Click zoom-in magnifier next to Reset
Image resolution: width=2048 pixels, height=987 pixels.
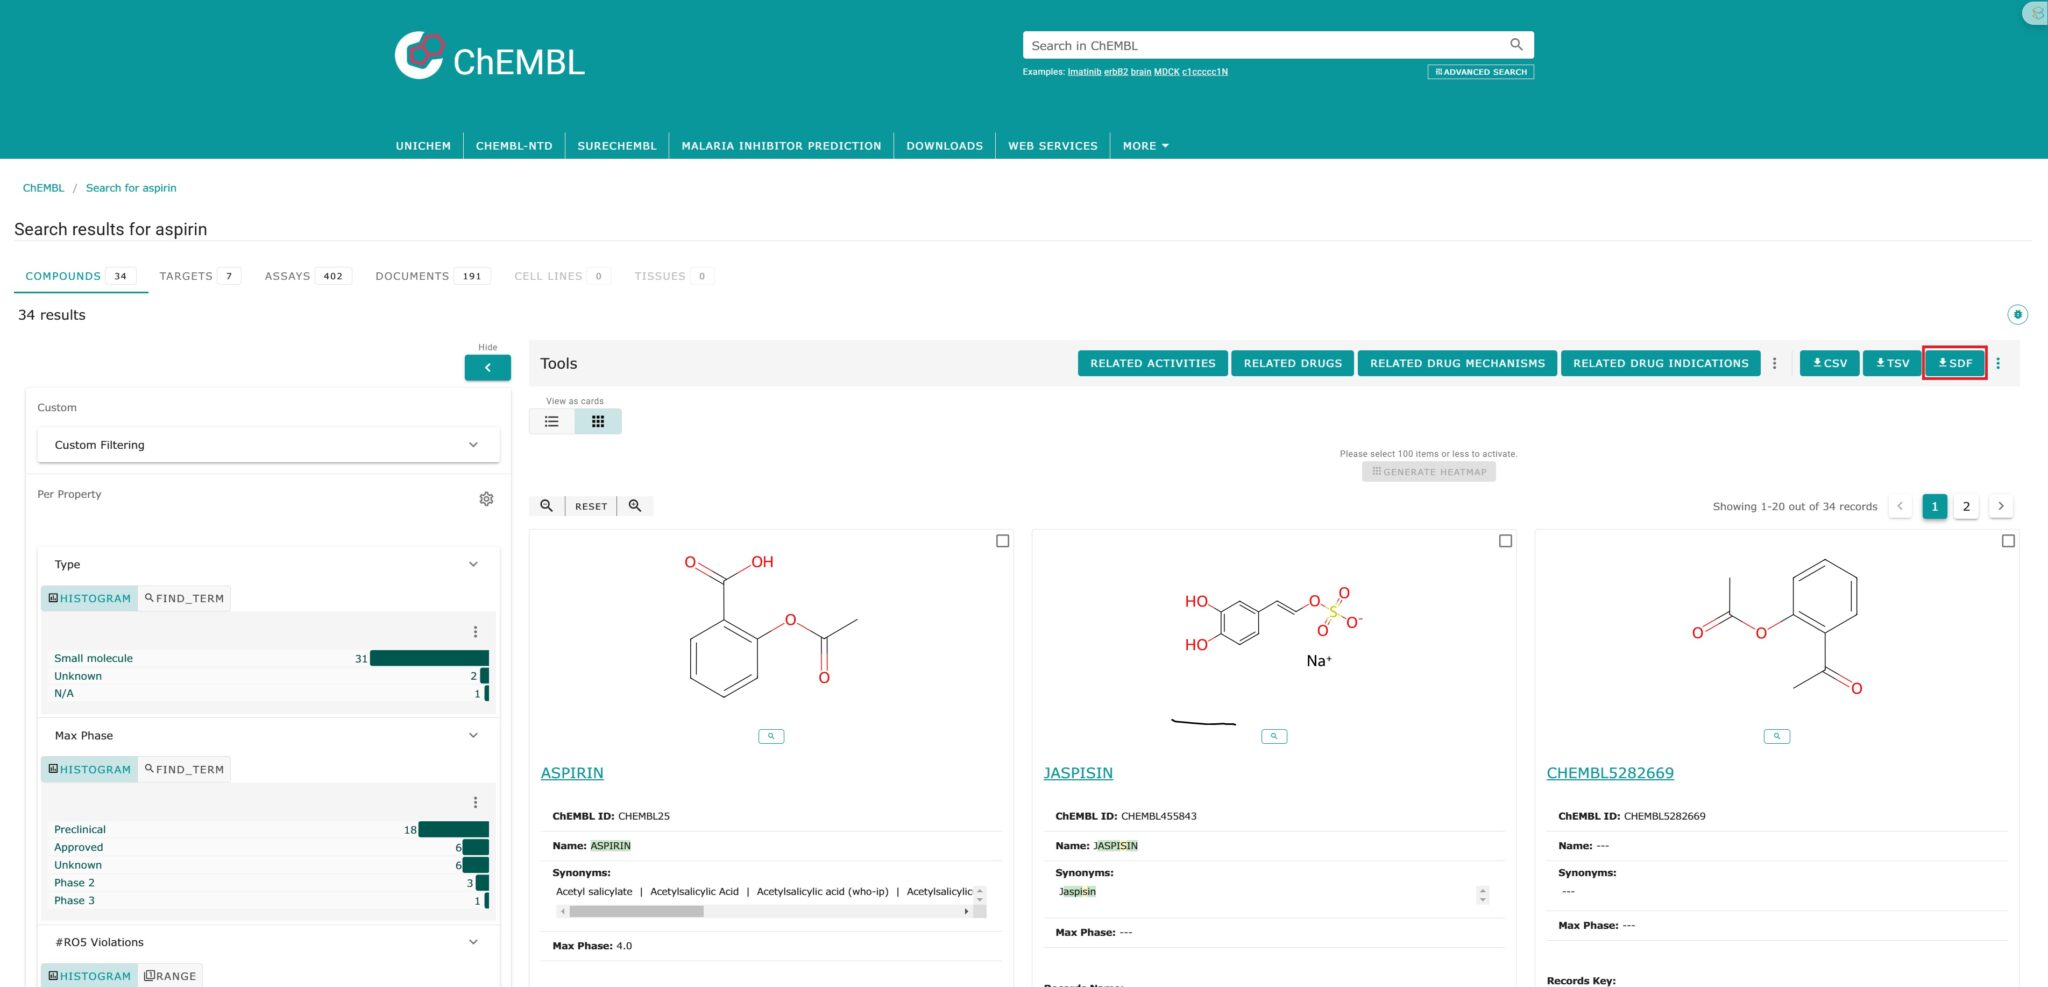point(635,506)
